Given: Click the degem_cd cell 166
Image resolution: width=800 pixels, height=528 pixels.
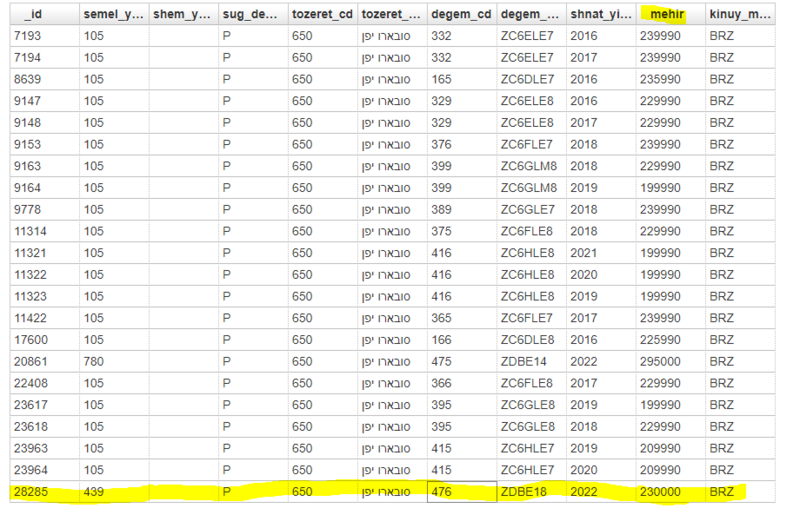Looking at the screenshot, I should tap(462, 340).
